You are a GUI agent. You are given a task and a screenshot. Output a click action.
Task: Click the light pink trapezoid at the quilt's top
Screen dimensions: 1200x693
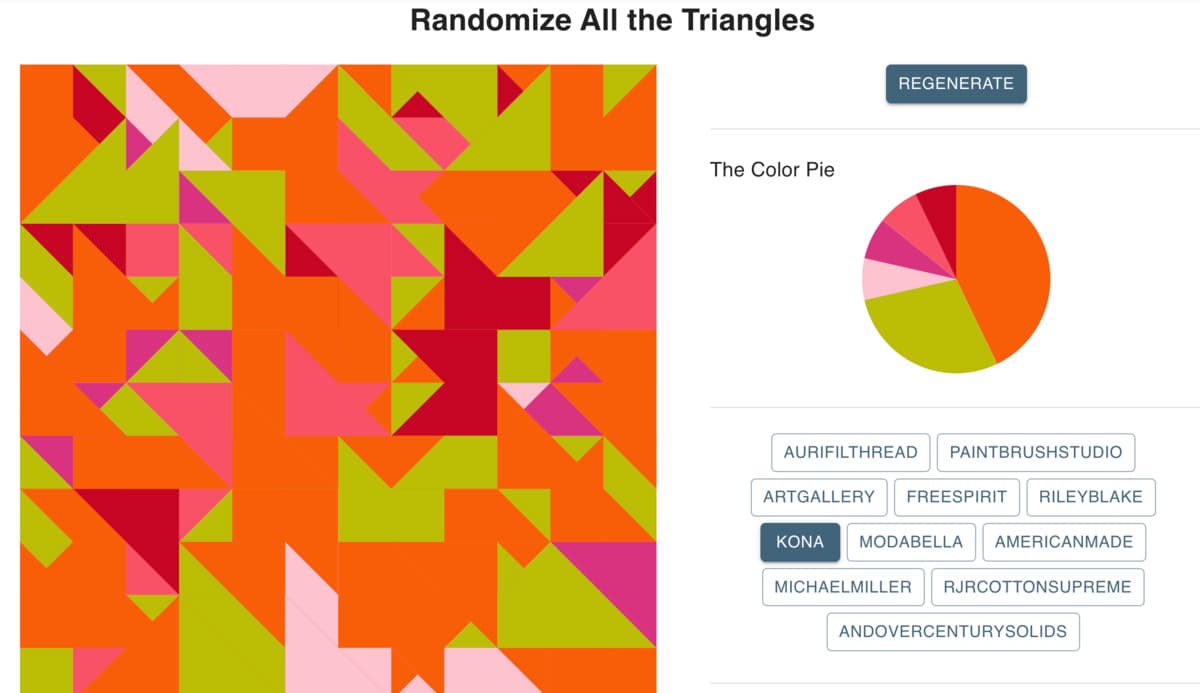(x=258, y=87)
